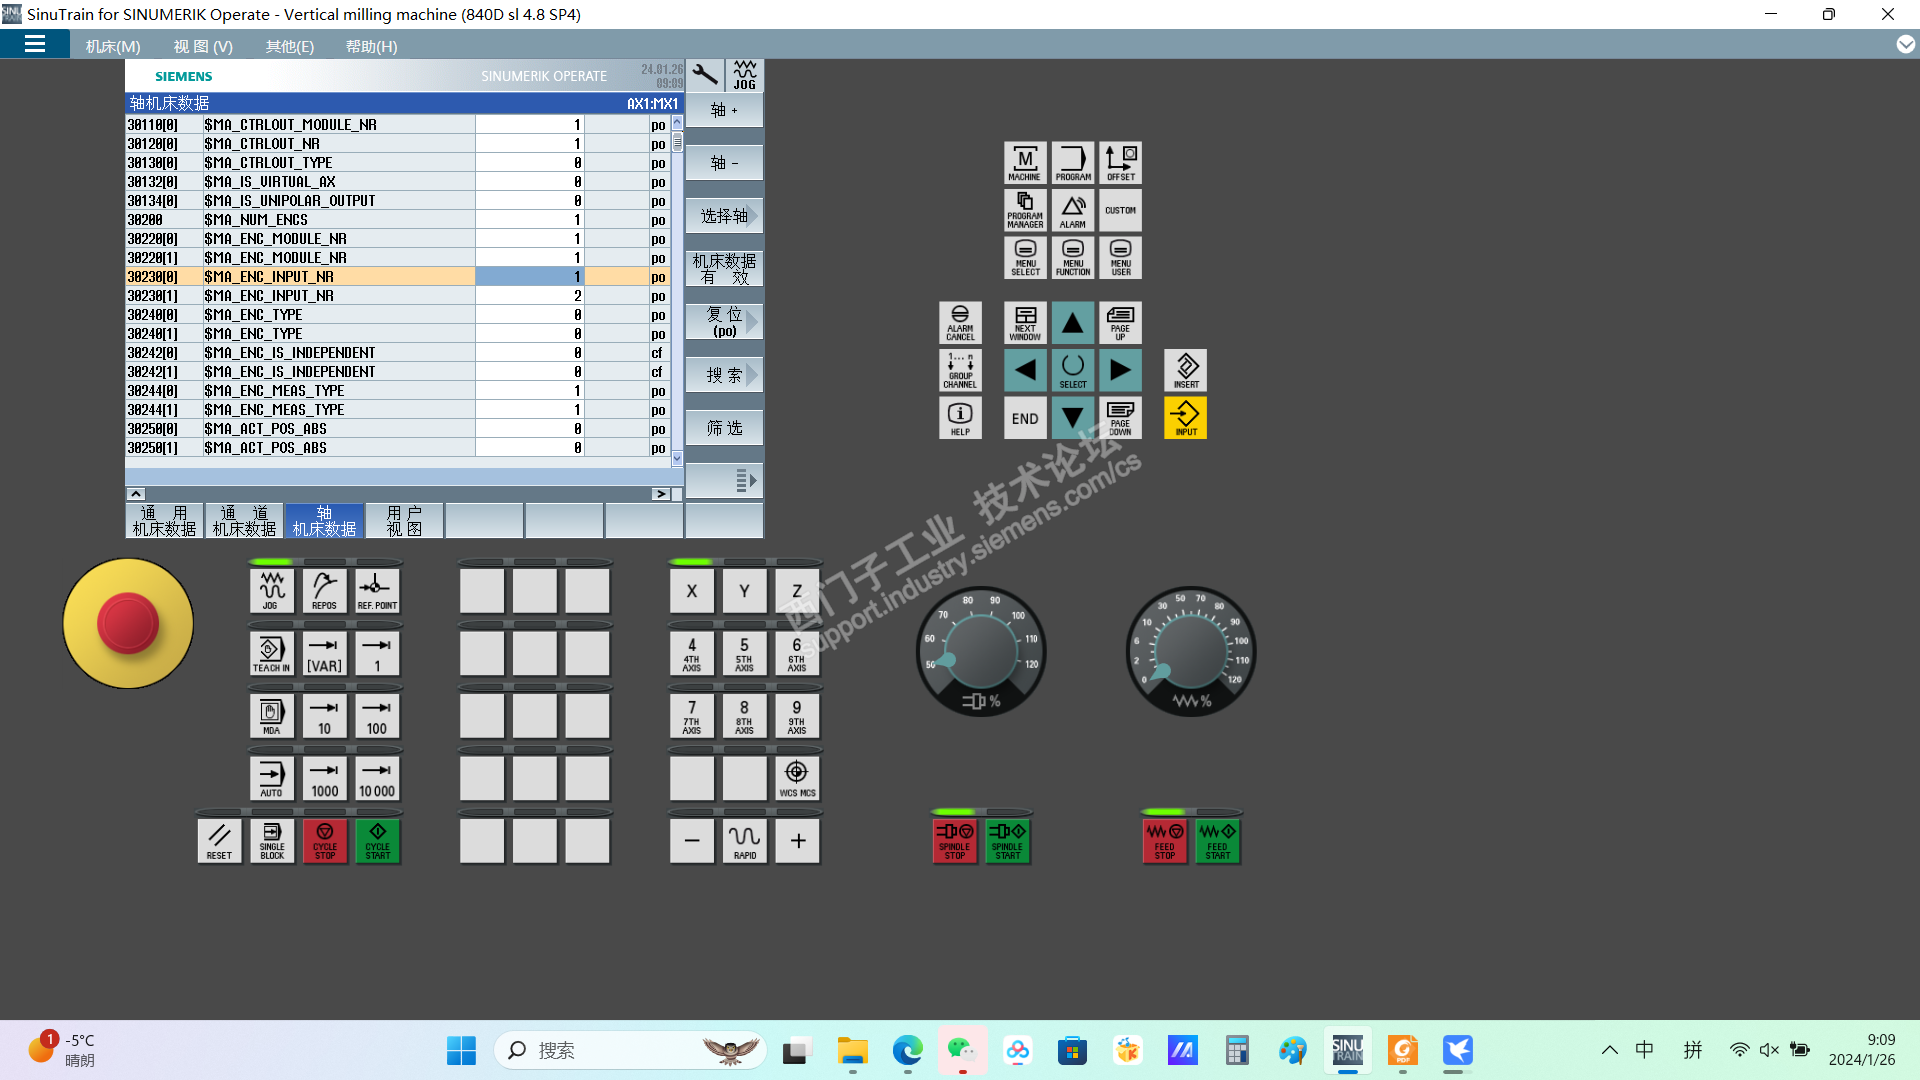Click the red emergency stop button
Viewport: 1920px width, 1080px height.
tap(128, 623)
